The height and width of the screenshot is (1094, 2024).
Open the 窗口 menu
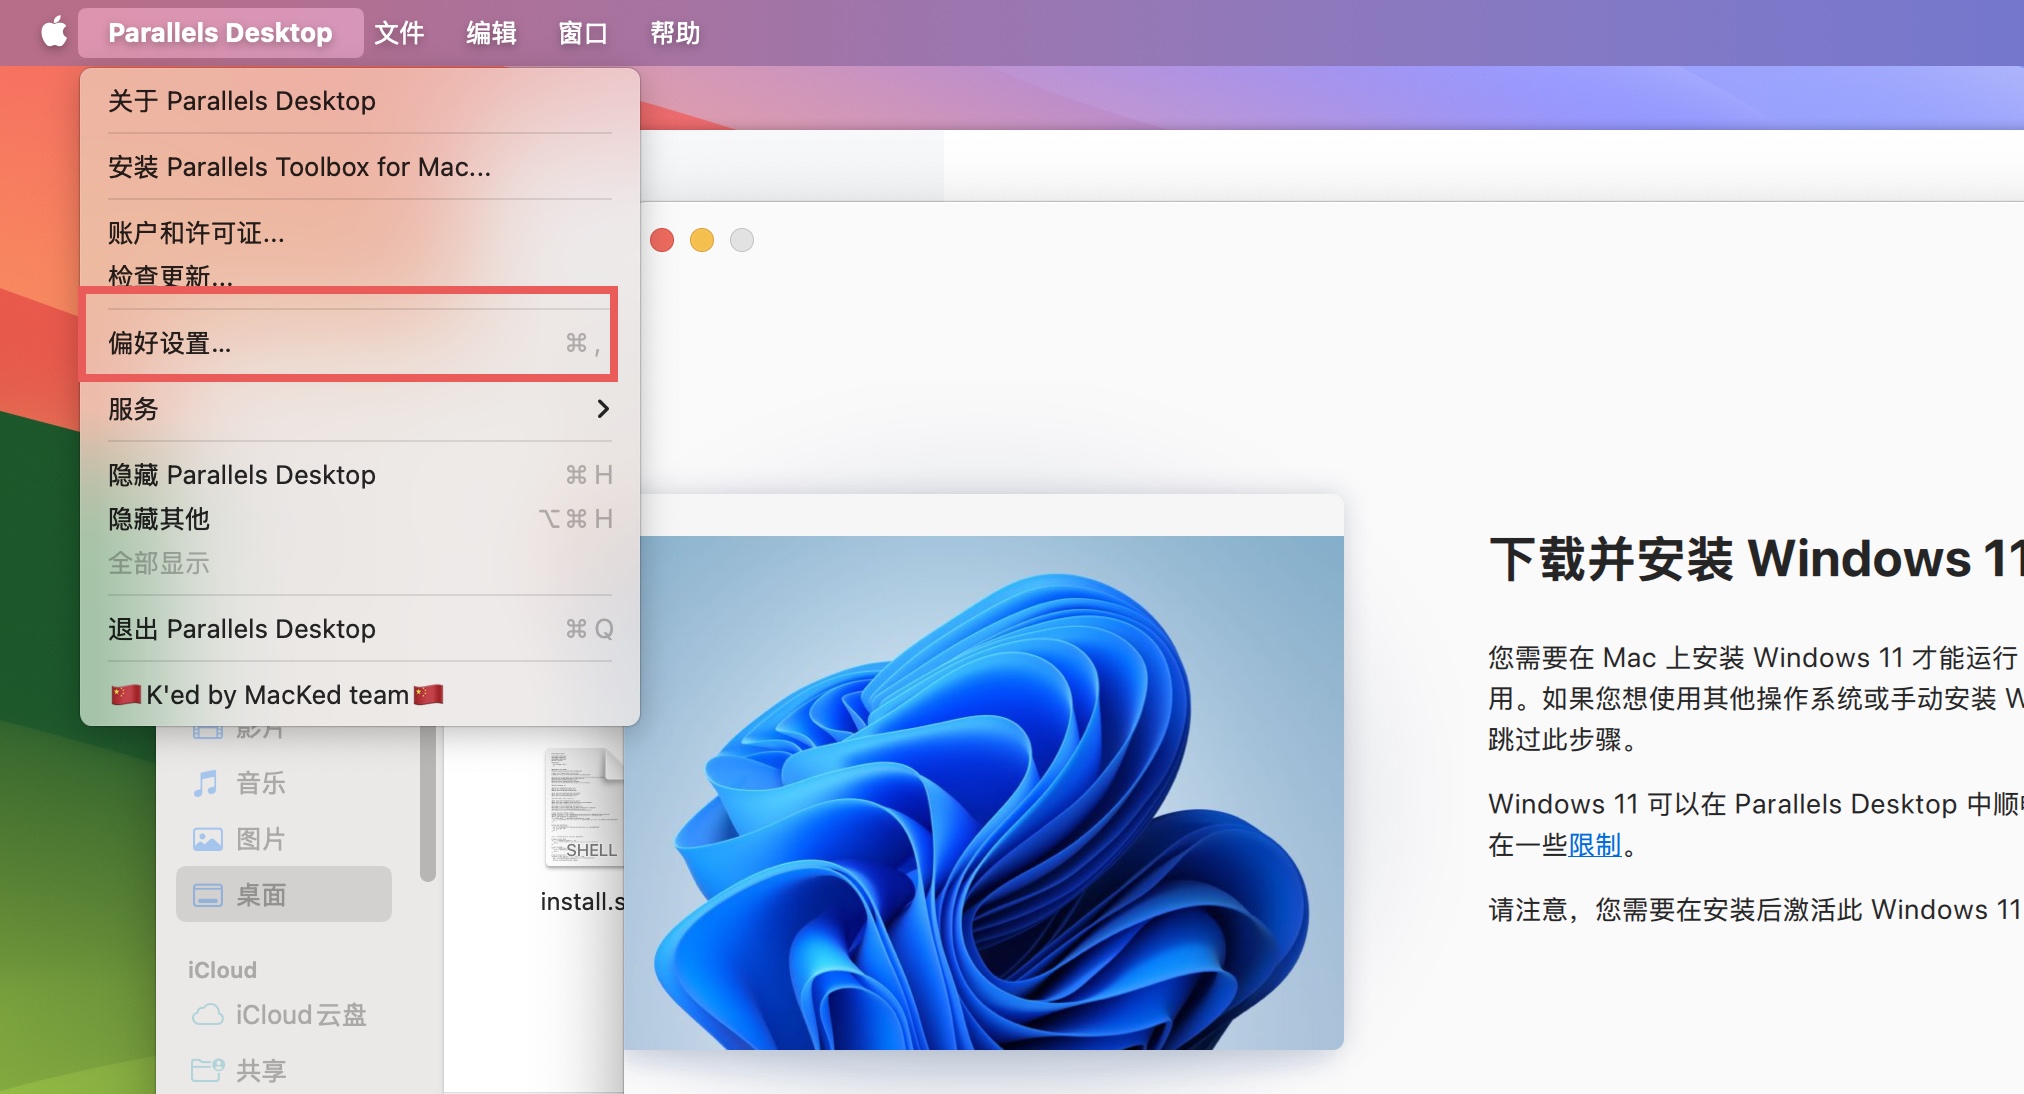tap(583, 33)
